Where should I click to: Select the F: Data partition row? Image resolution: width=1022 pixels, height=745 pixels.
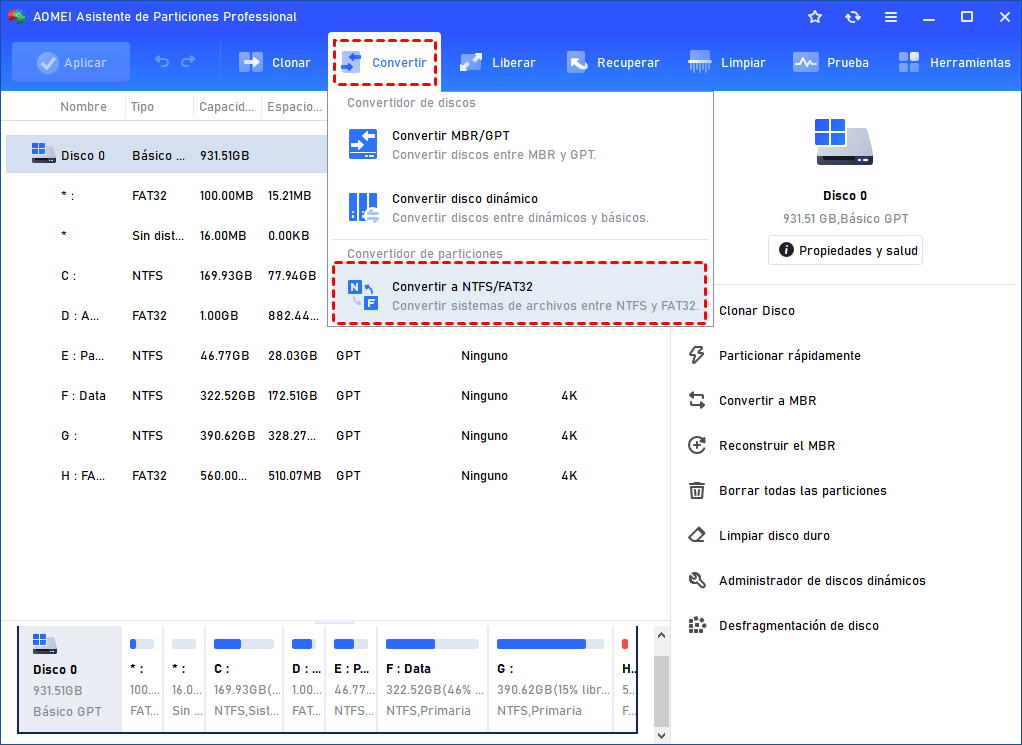(x=336, y=396)
